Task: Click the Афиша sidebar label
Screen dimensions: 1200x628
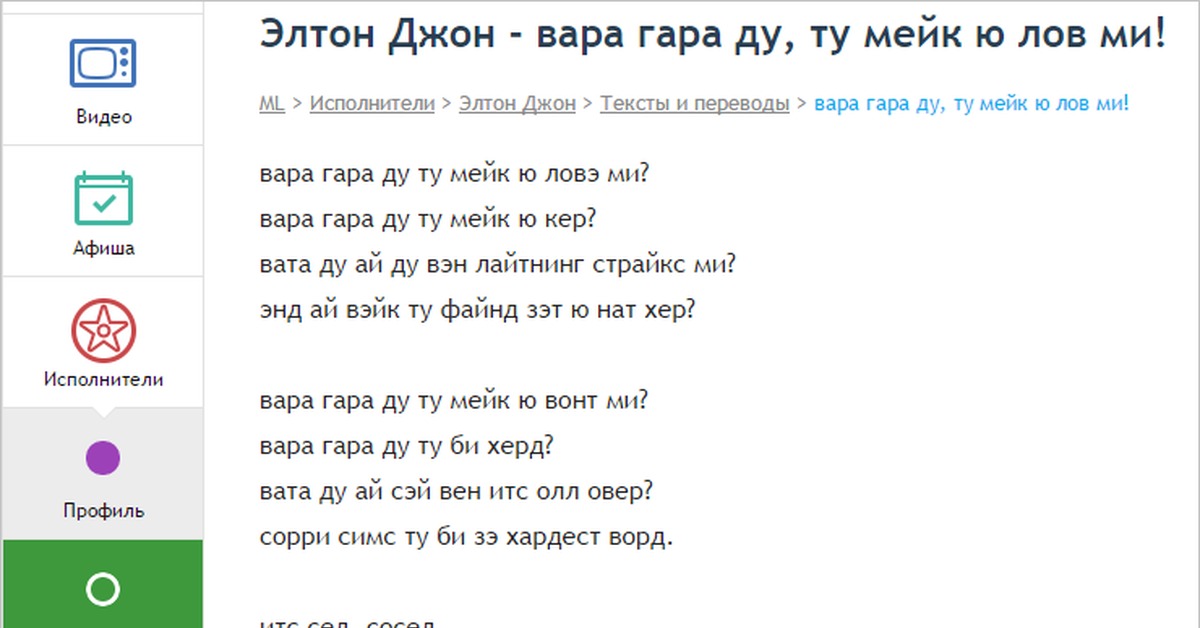Action: point(103,248)
